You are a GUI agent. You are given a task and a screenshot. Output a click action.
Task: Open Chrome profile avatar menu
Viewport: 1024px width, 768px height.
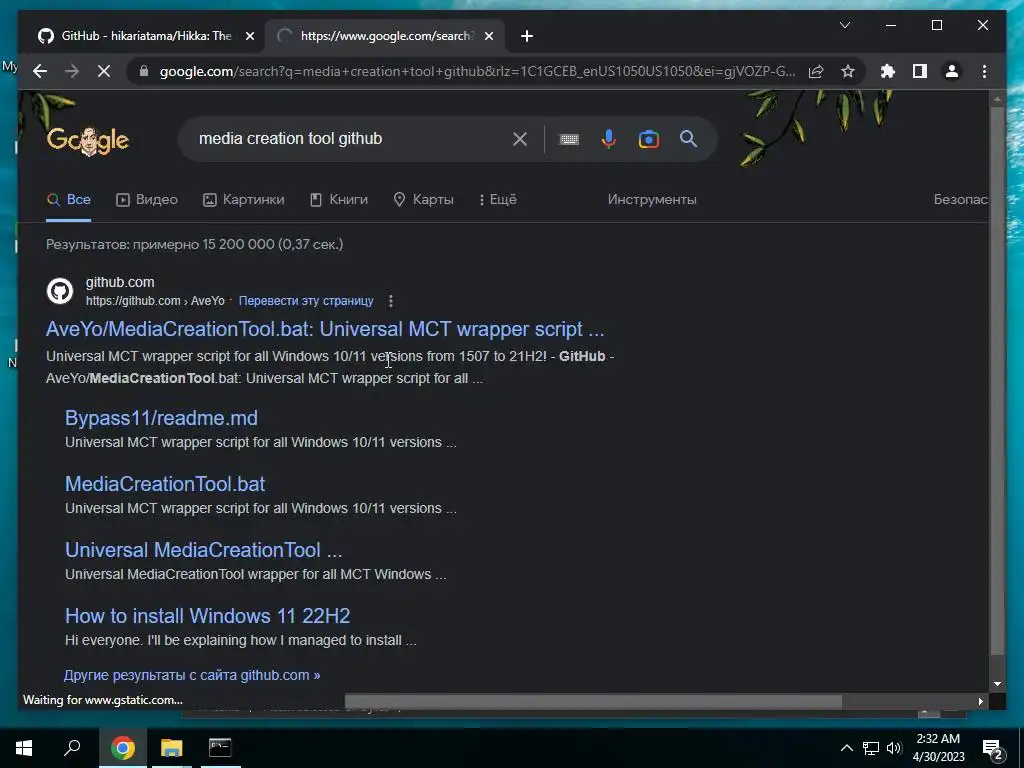pyautogui.click(x=952, y=71)
